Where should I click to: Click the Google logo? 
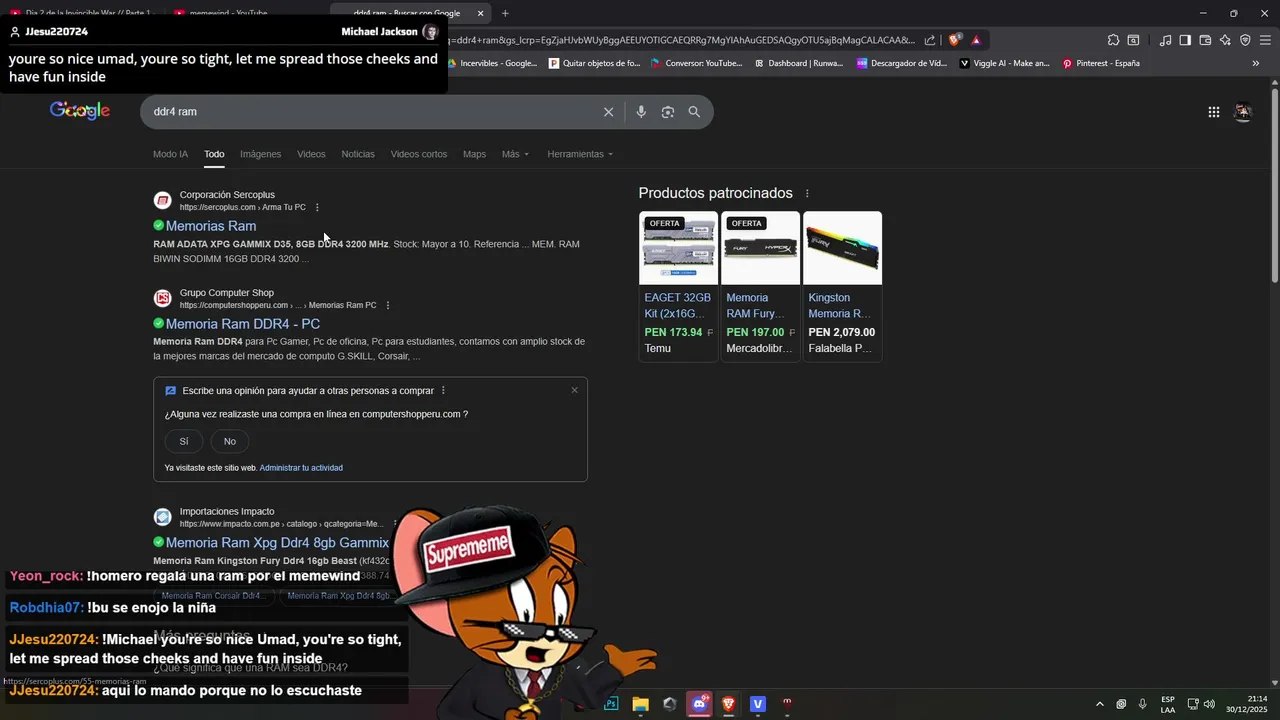tap(80, 111)
